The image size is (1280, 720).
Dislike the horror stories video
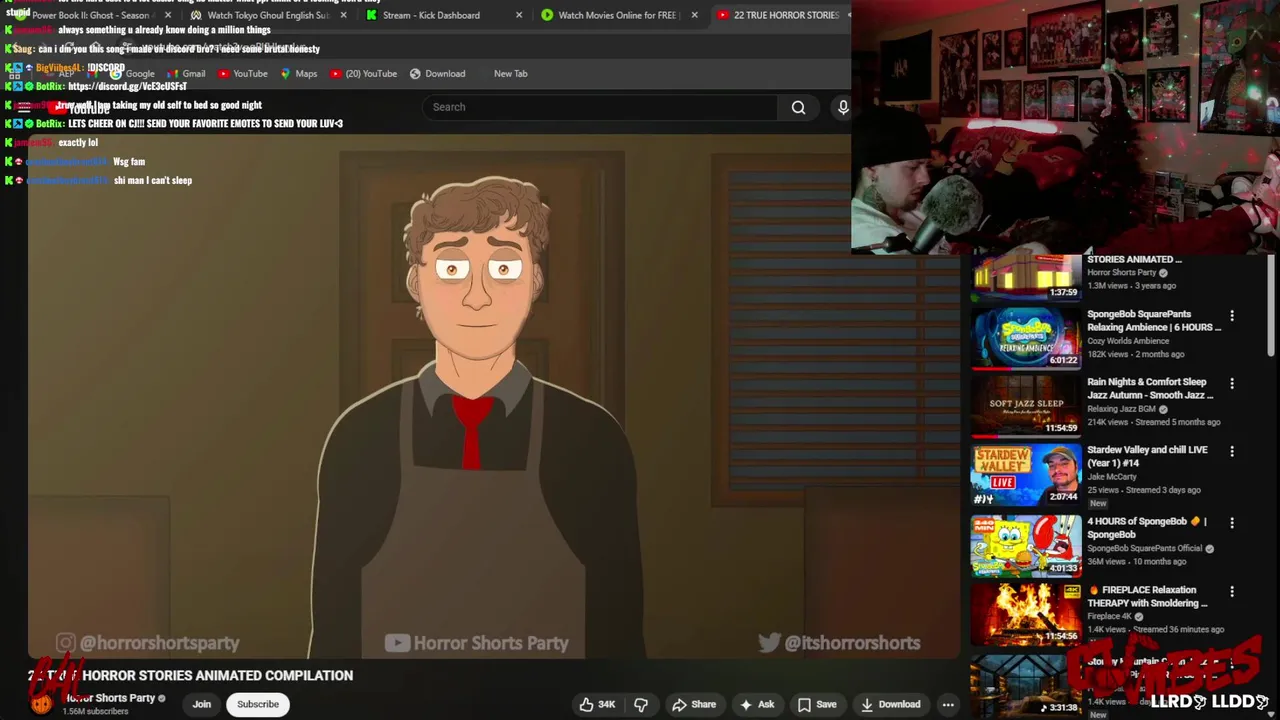click(641, 704)
